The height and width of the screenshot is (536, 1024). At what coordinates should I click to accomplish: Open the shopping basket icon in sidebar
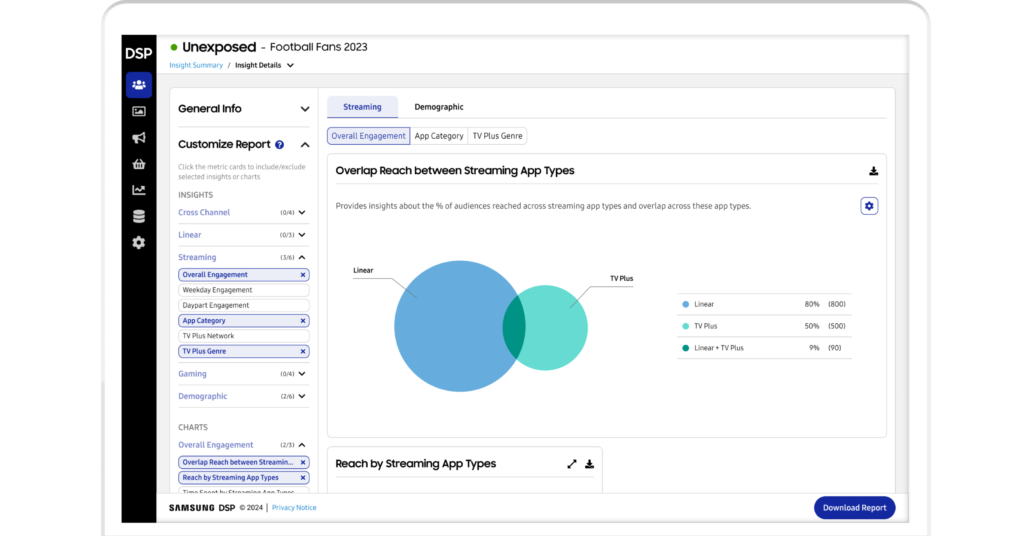(x=138, y=164)
